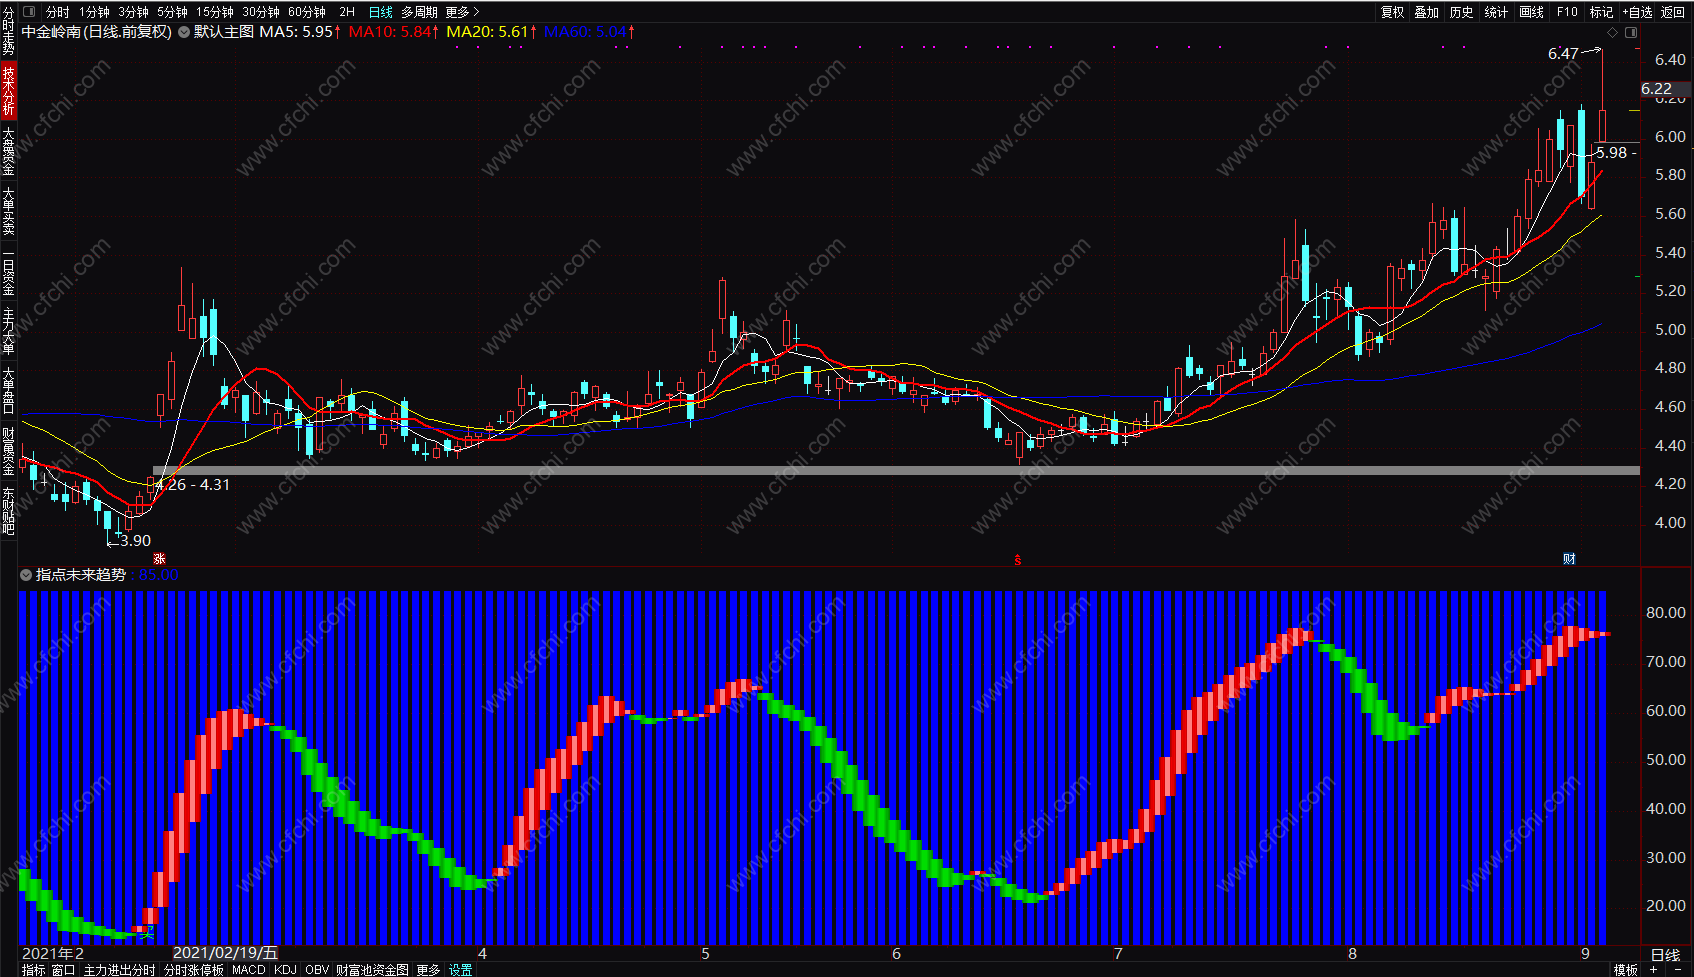
Task: Open the 统计 statistics button
Action: click(x=1496, y=12)
